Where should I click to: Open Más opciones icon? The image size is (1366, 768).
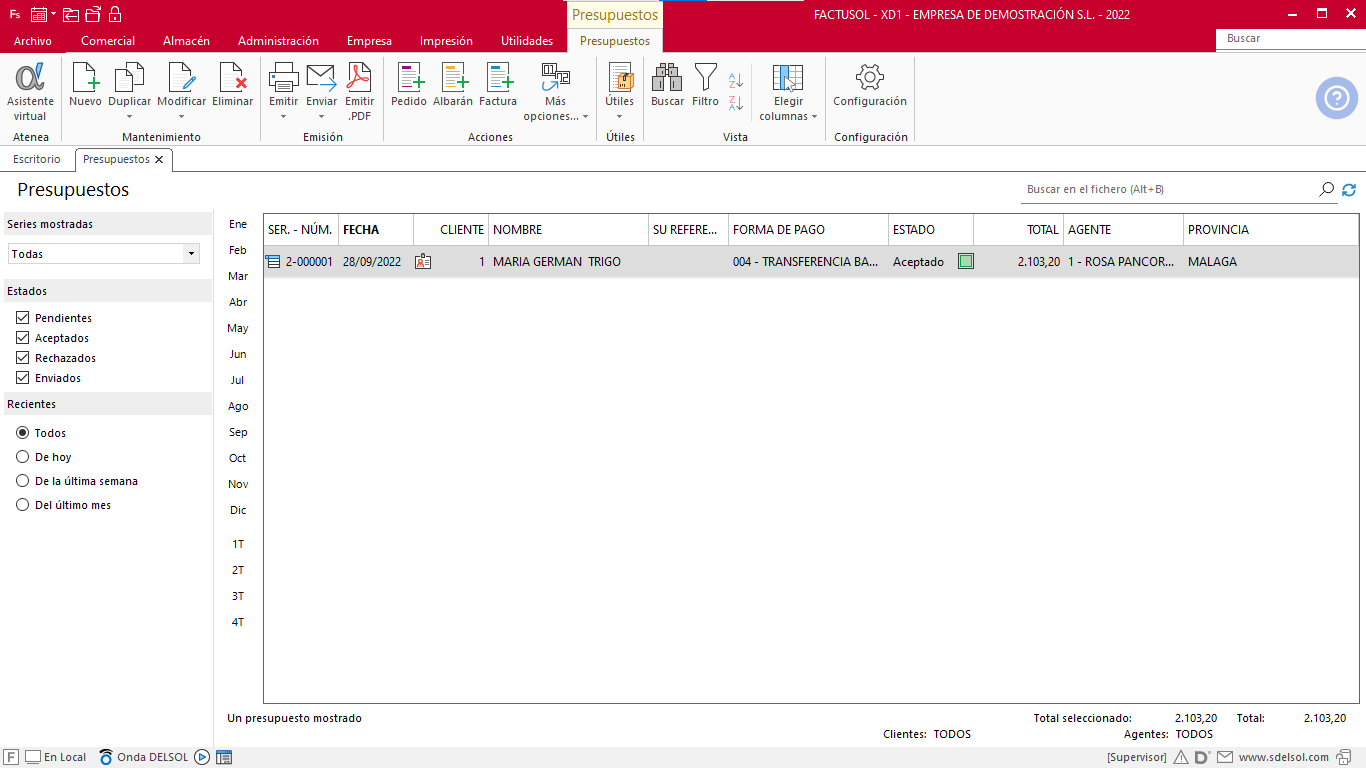pos(556,78)
